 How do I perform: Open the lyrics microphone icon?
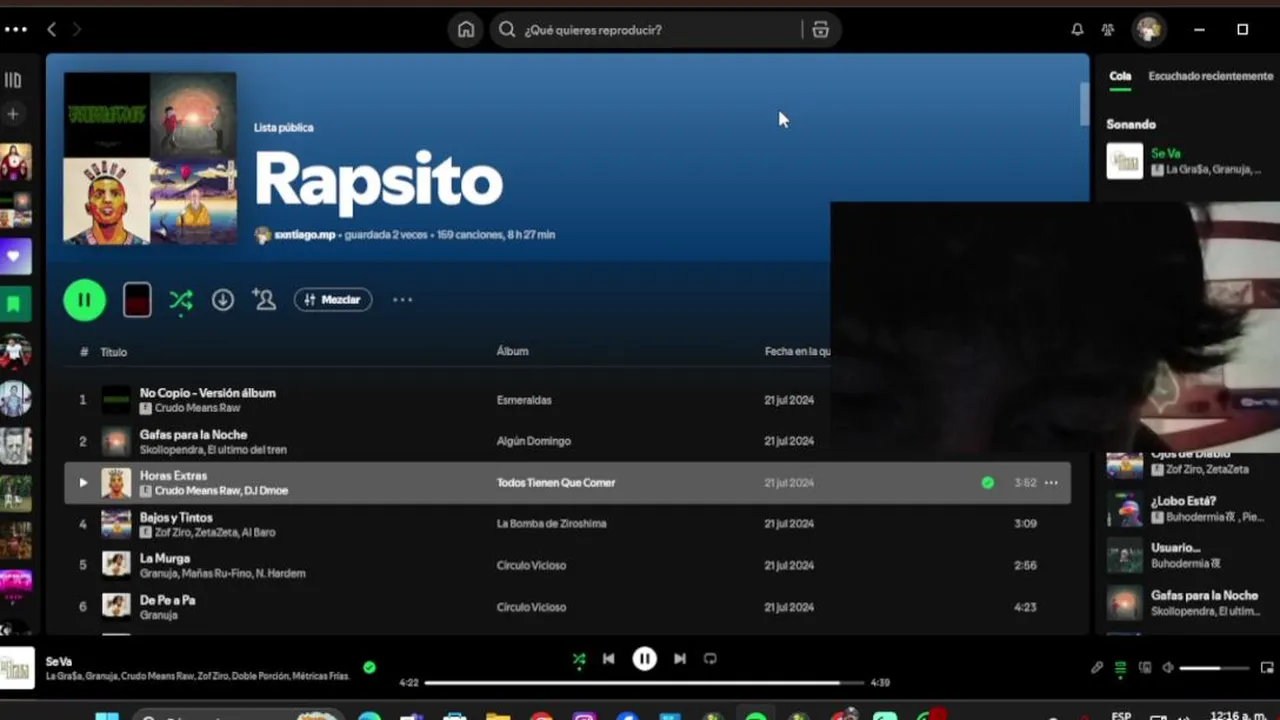coord(1097,668)
